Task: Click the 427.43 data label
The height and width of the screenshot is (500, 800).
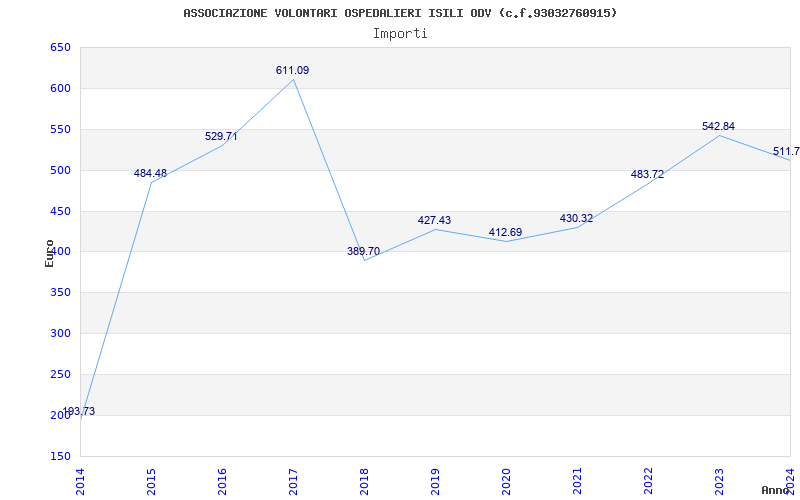Action: tap(434, 220)
